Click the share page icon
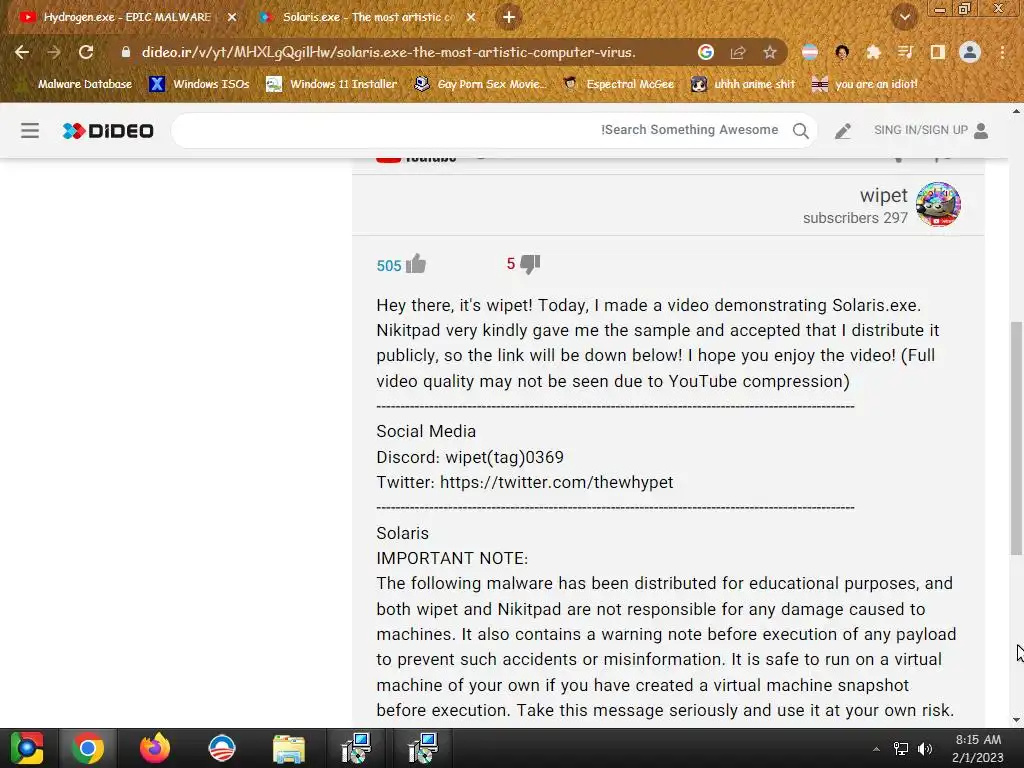Image resolution: width=1024 pixels, height=768 pixels. coord(738,52)
